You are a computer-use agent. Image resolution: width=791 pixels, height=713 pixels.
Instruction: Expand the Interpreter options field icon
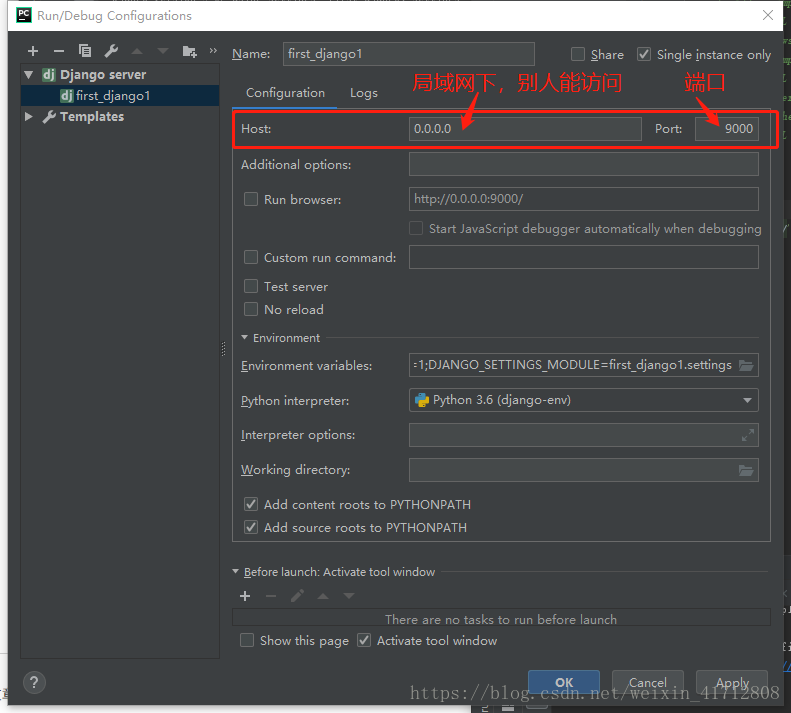748,435
